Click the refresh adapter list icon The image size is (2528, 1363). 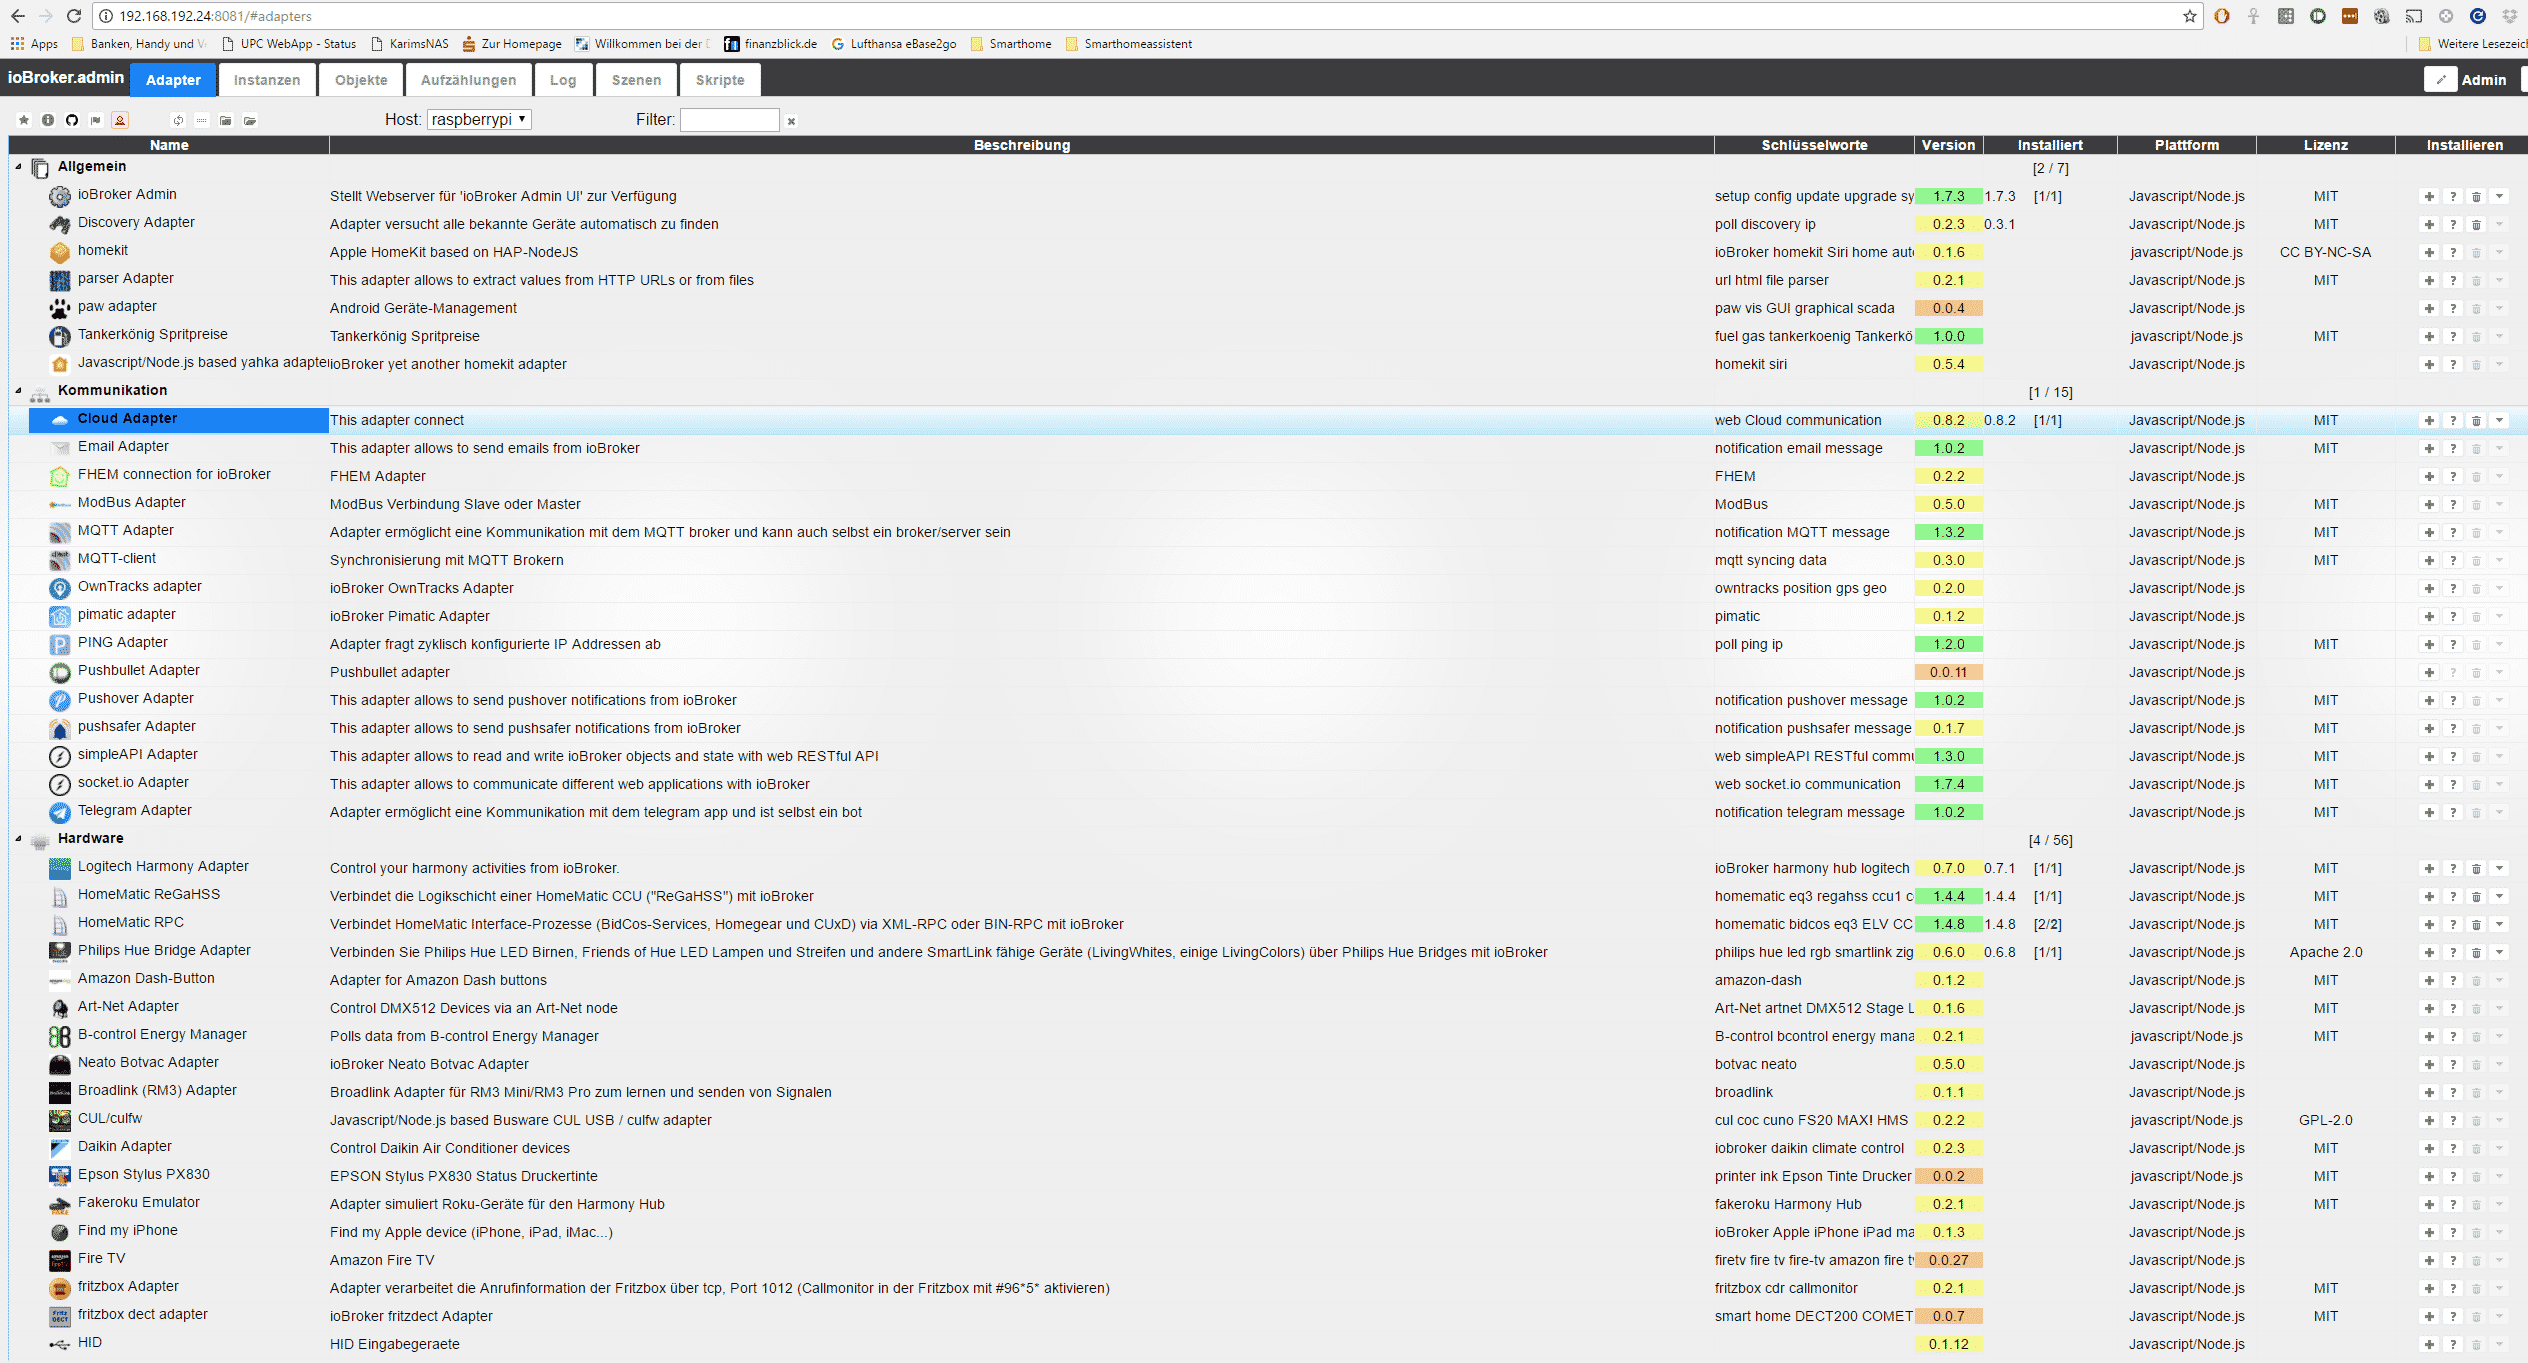tap(178, 120)
